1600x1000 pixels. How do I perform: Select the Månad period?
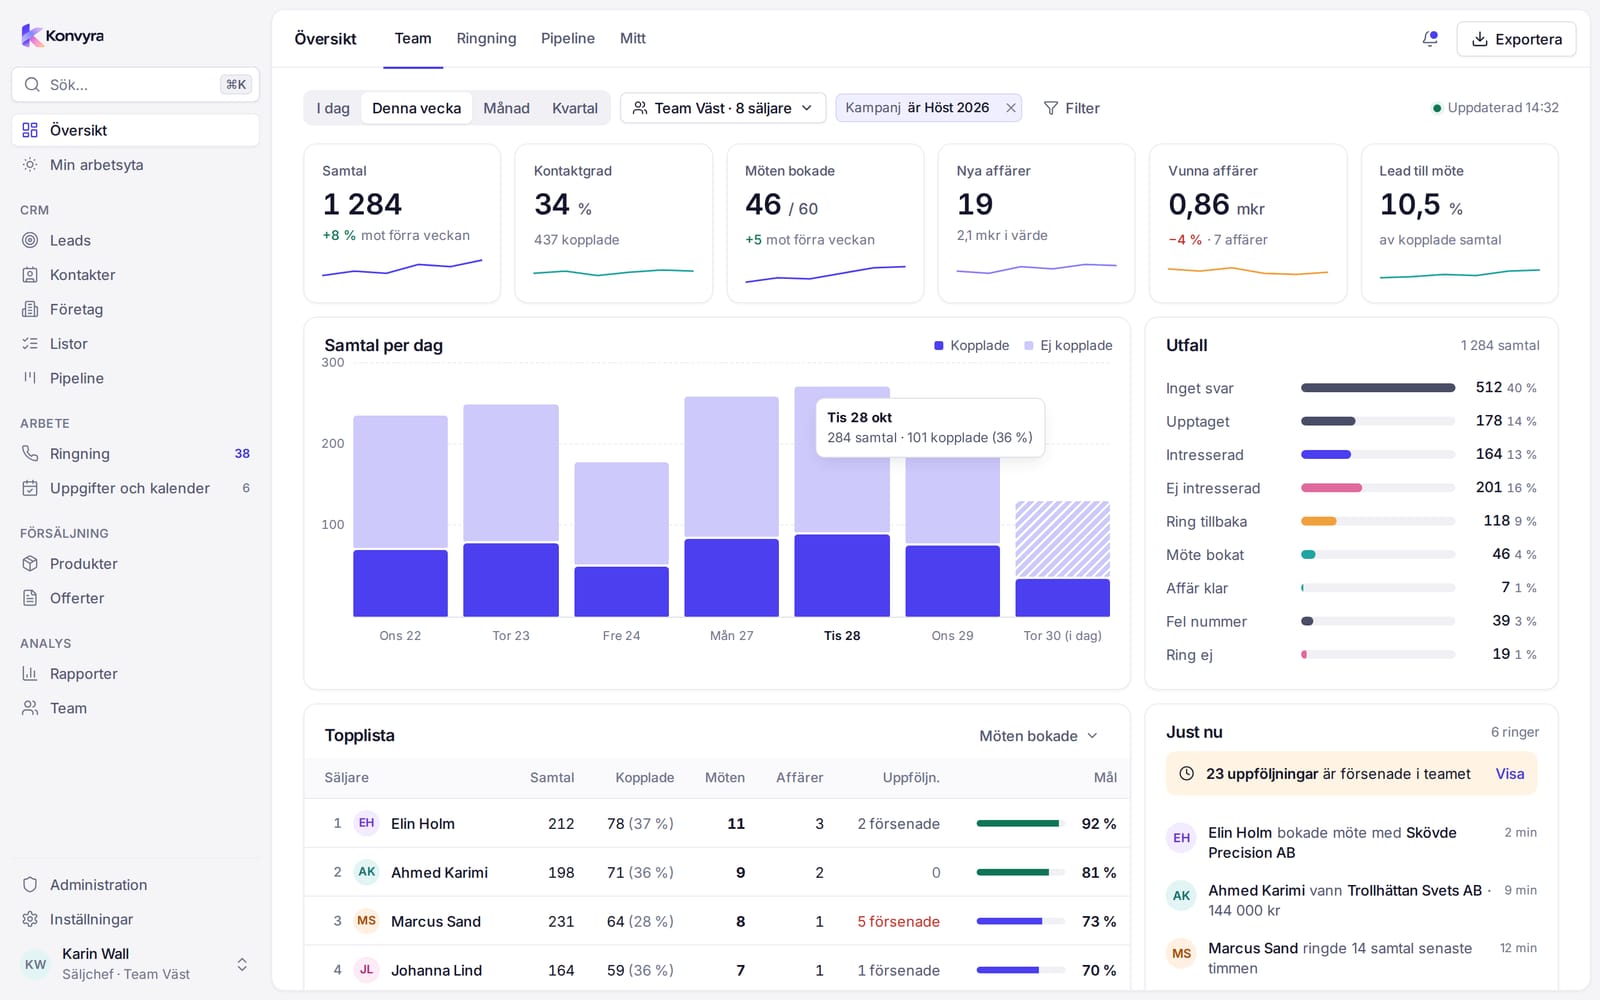pos(506,108)
